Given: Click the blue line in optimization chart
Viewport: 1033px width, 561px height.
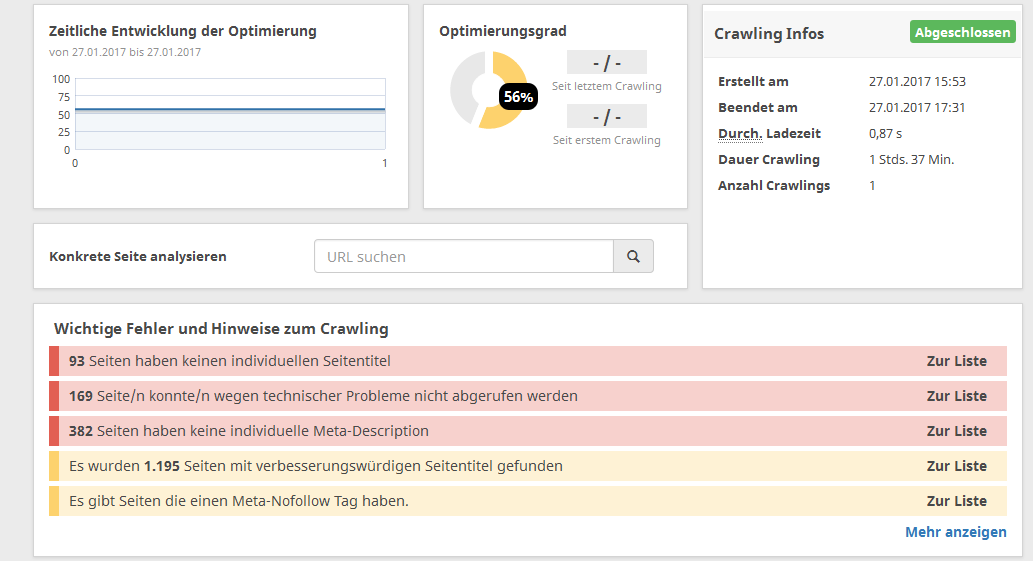Looking at the screenshot, I should click(x=230, y=109).
